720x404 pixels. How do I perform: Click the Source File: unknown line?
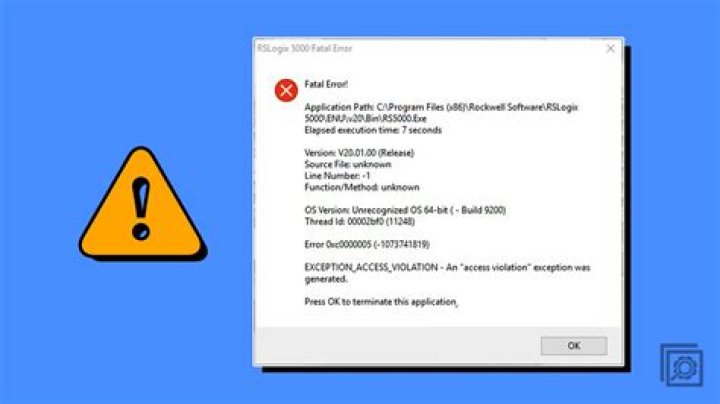[348, 164]
